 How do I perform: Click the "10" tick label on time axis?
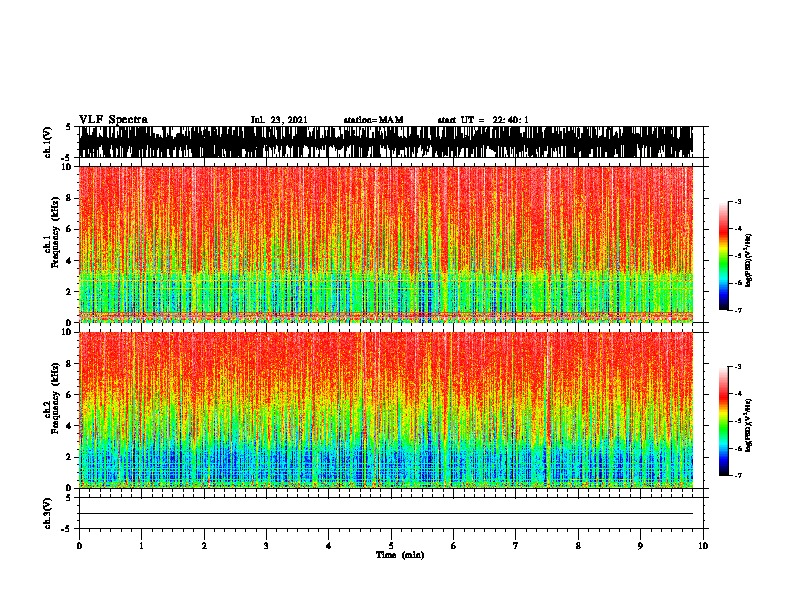[703, 546]
